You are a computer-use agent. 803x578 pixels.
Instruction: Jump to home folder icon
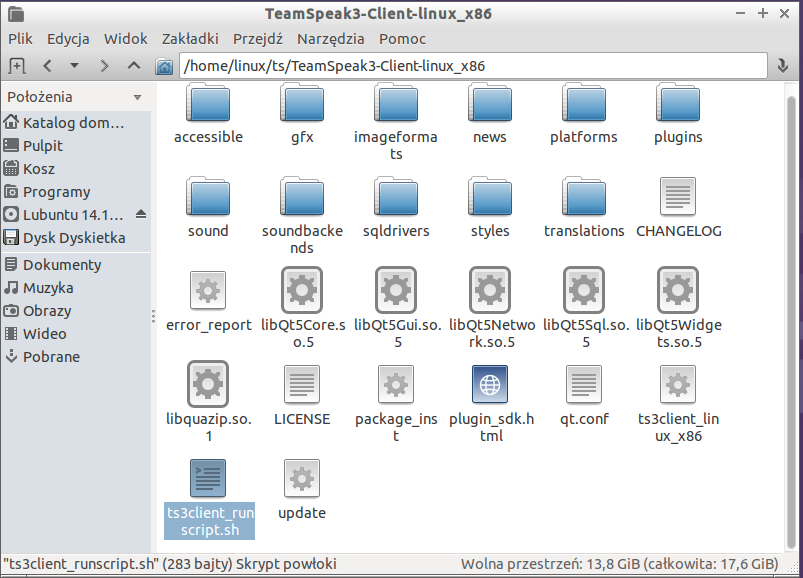(x=164, y=66)
